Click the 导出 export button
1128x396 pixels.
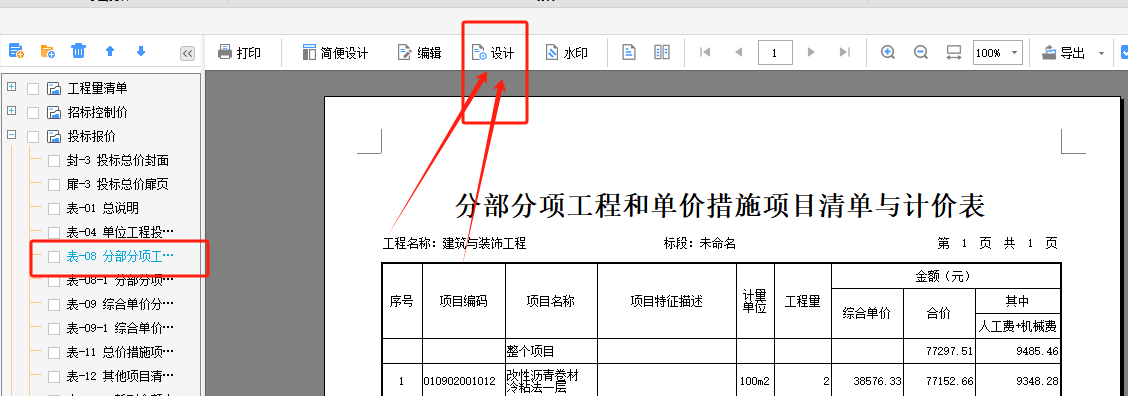1064,53
